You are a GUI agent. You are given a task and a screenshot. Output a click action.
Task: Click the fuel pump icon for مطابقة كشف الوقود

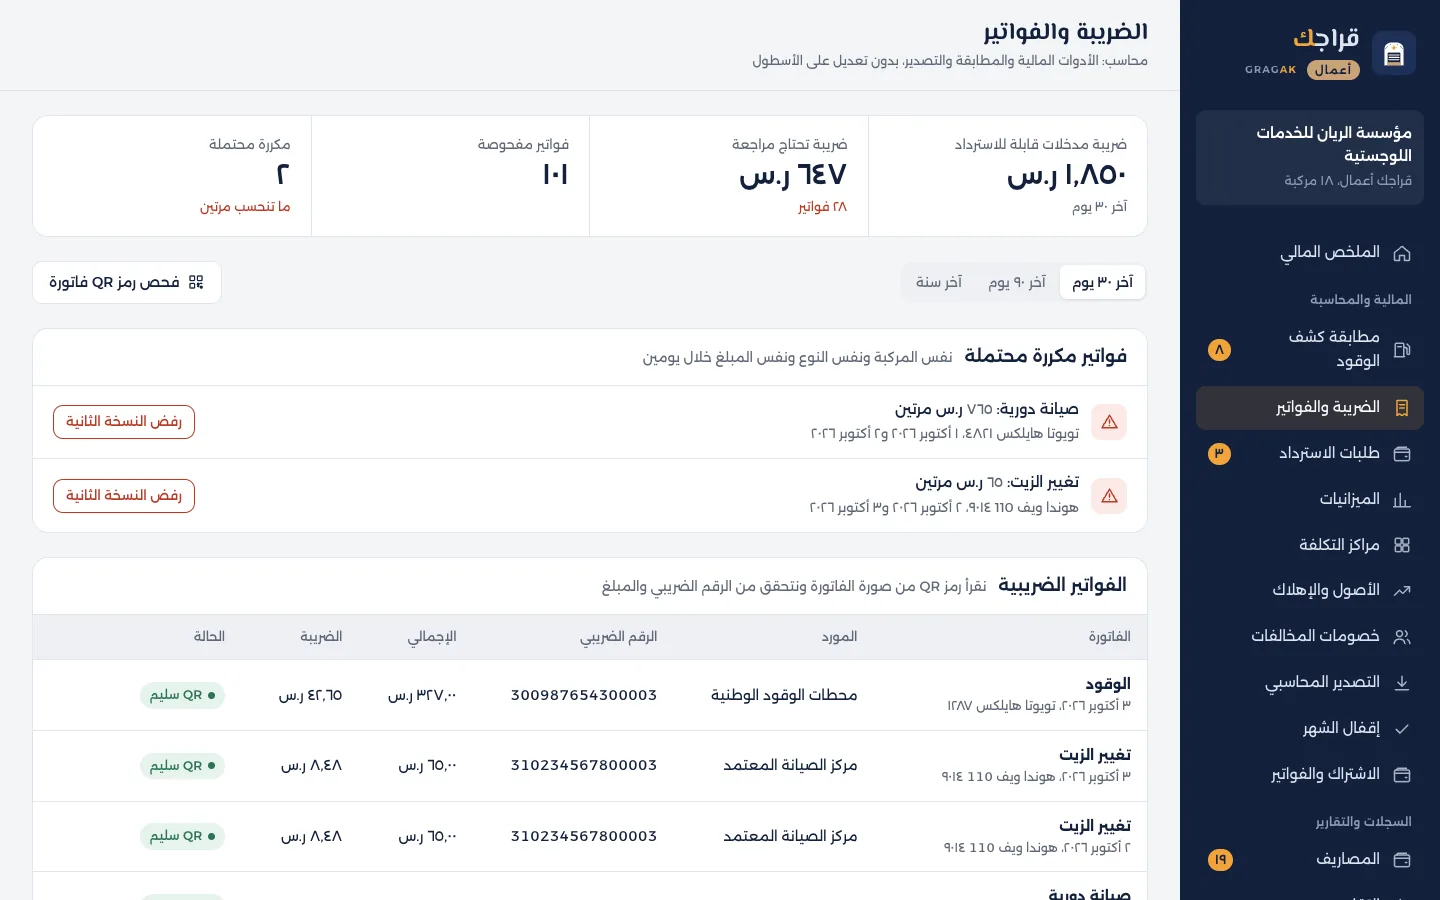click(x=1402, y=350)
